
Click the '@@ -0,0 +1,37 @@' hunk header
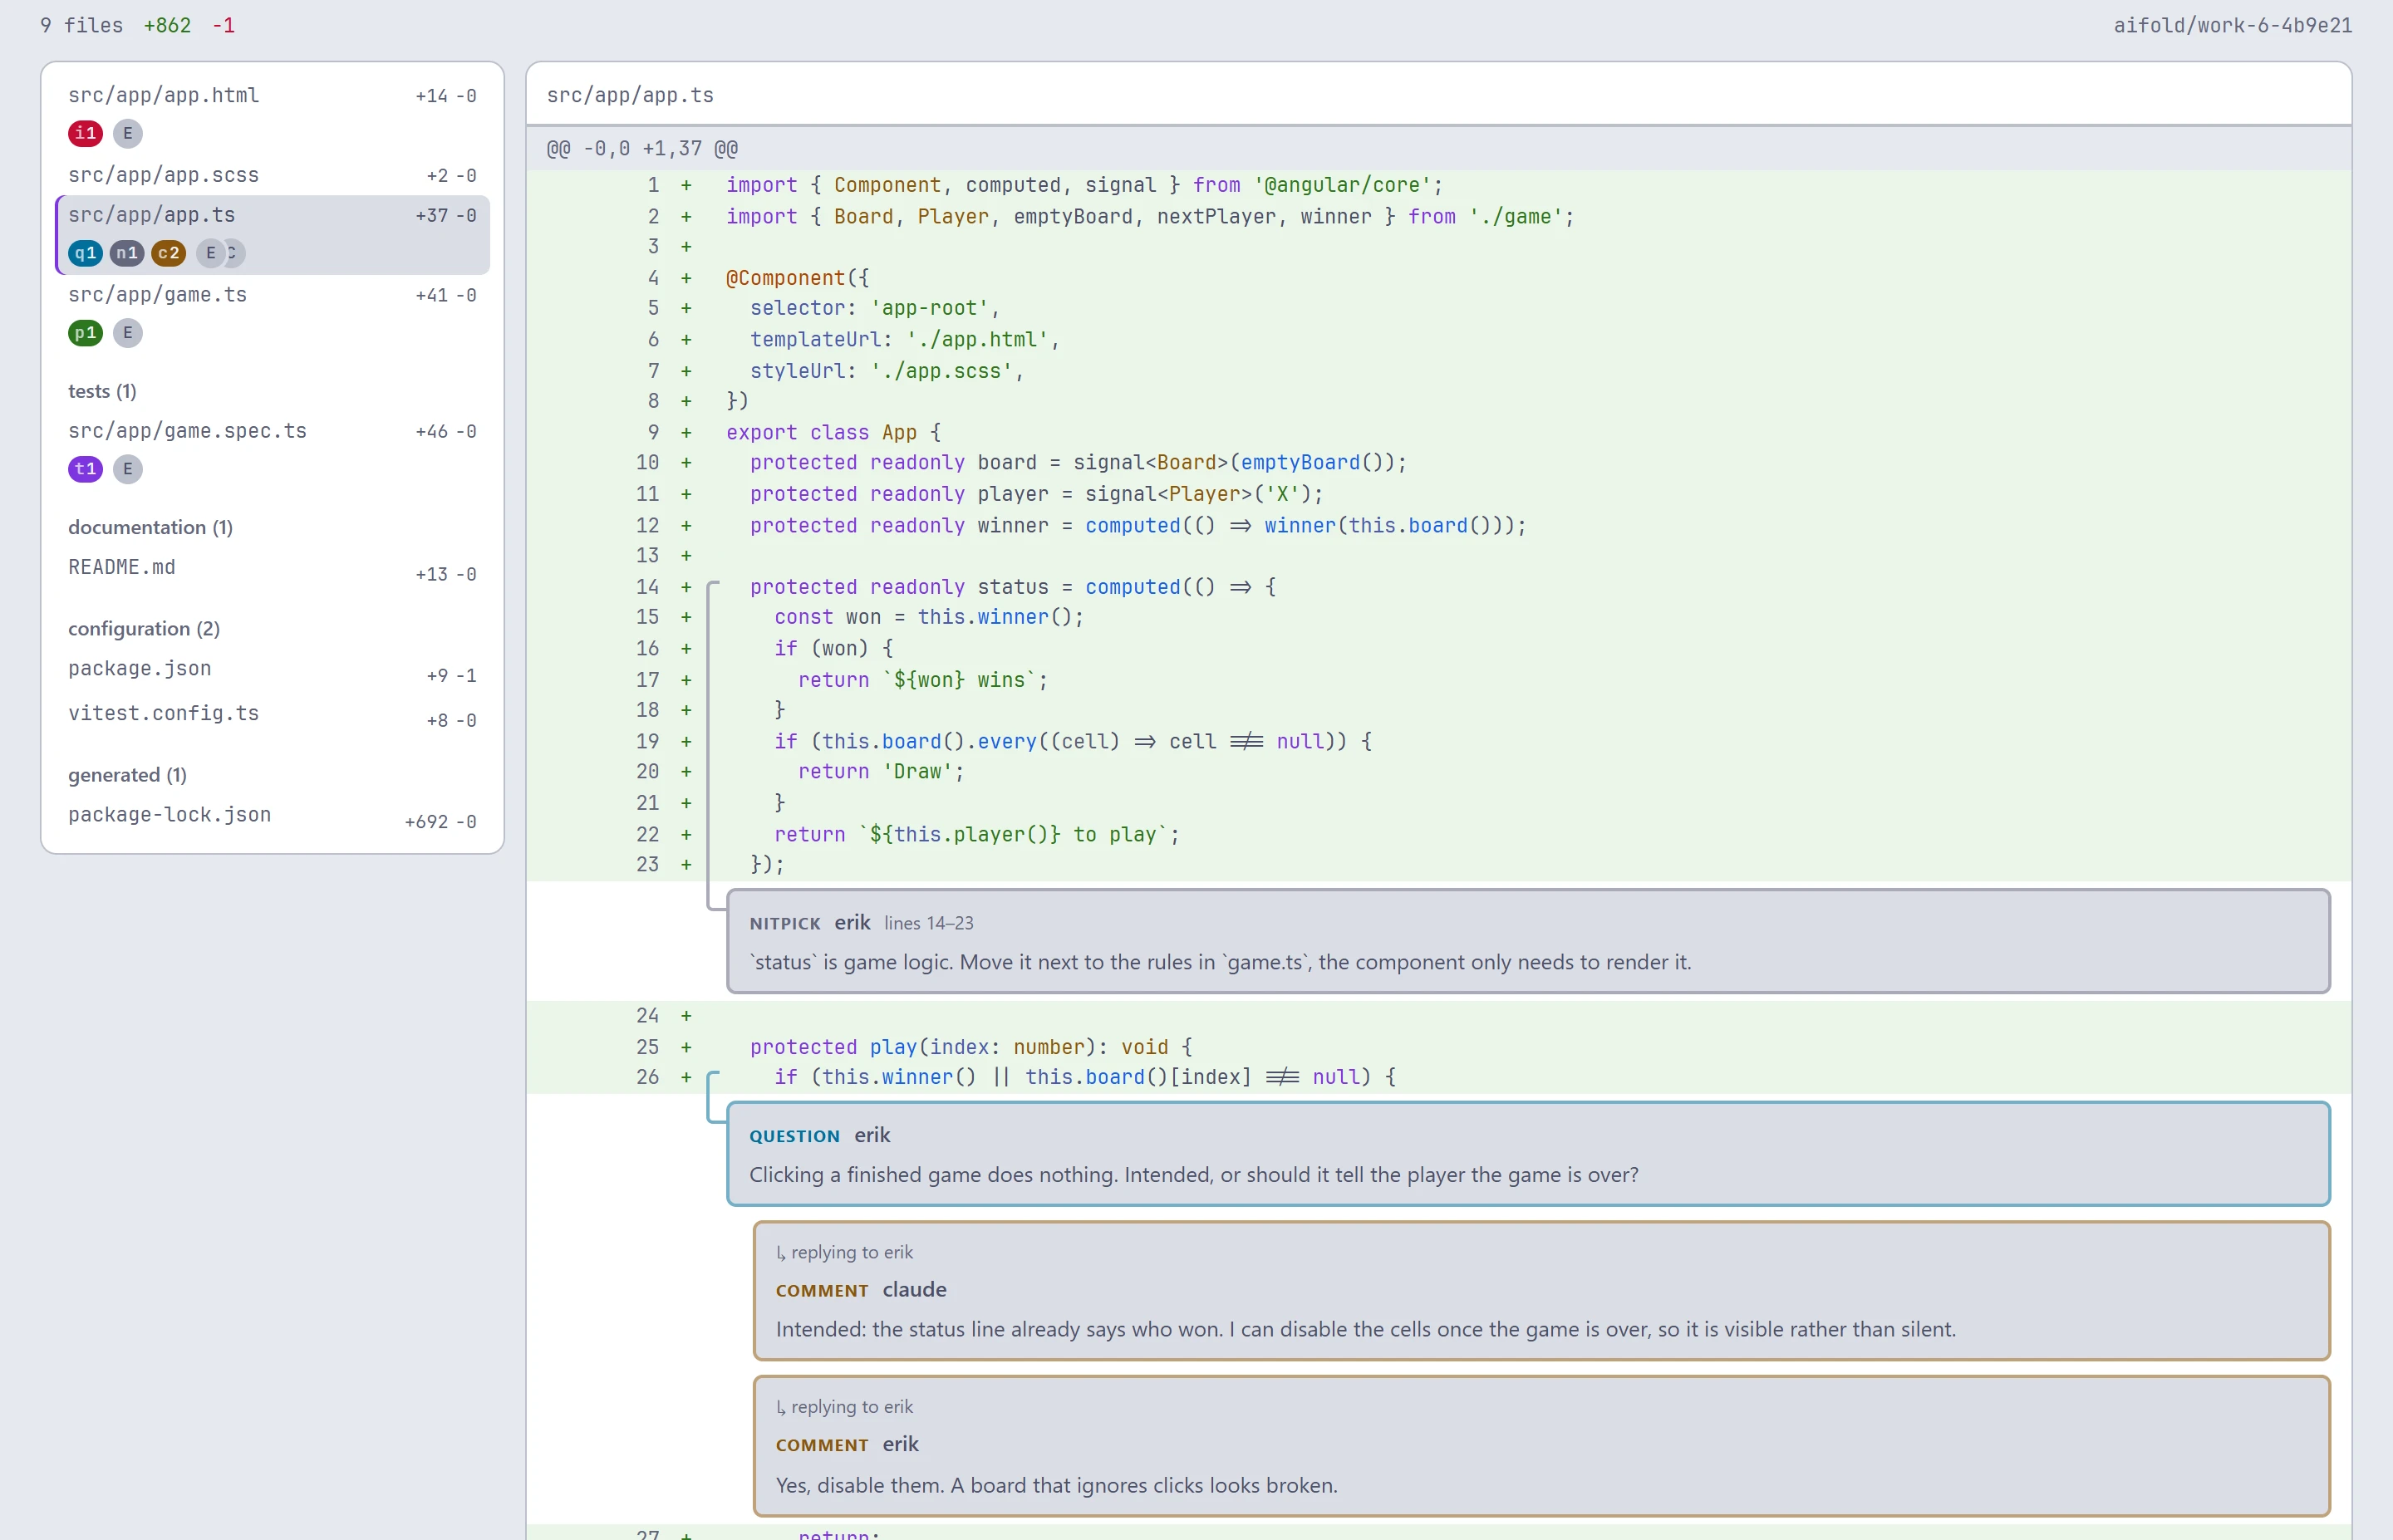(x=1438, y=149)
